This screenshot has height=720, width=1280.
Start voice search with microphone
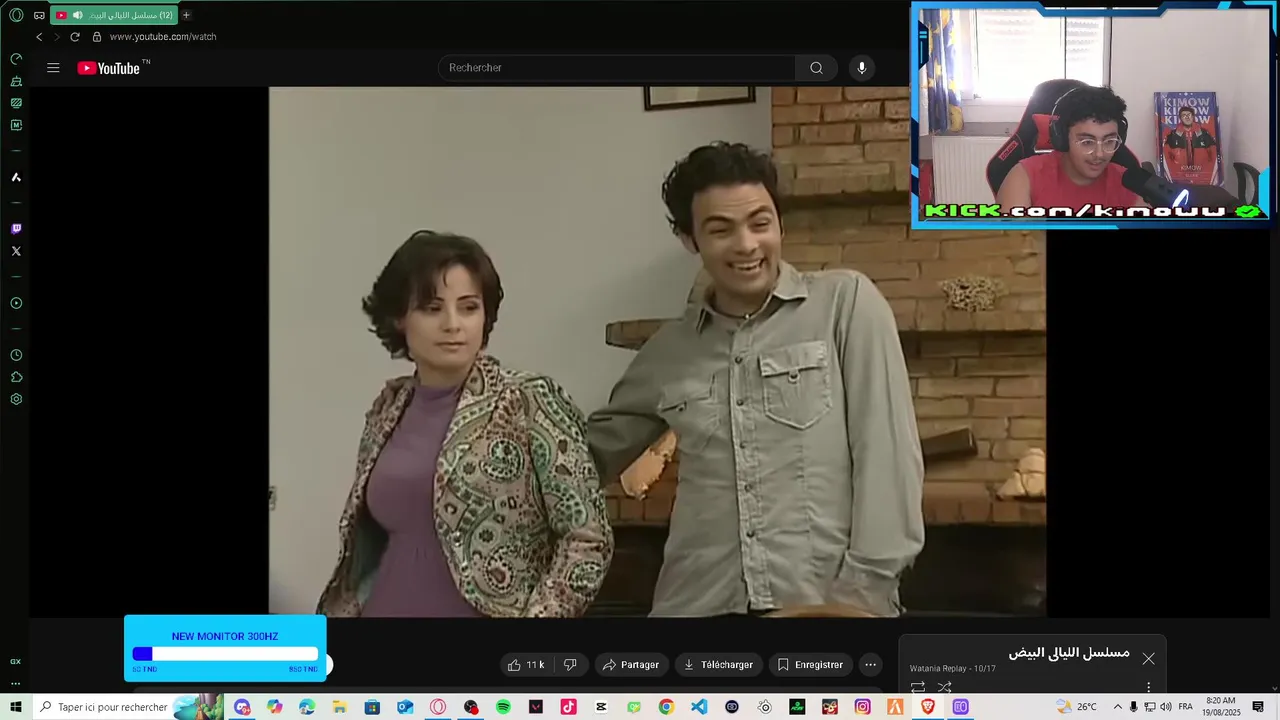862,68
